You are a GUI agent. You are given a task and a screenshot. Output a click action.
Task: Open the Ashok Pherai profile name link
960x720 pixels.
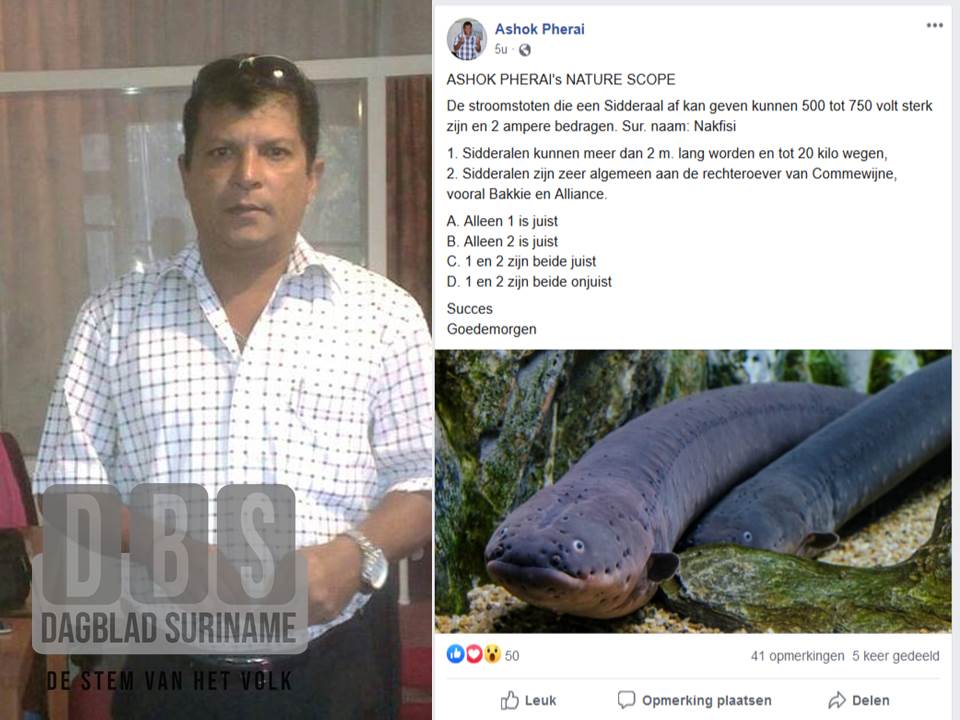(x=539, y=29)
